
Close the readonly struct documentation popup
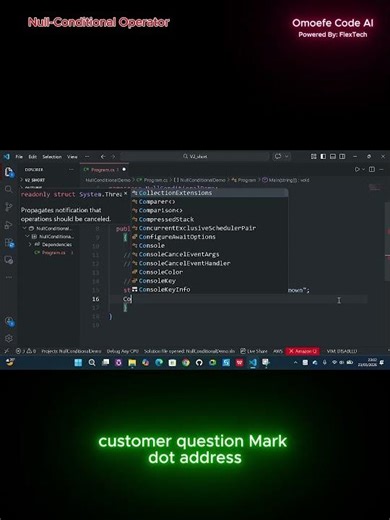(x=126, y=194)
